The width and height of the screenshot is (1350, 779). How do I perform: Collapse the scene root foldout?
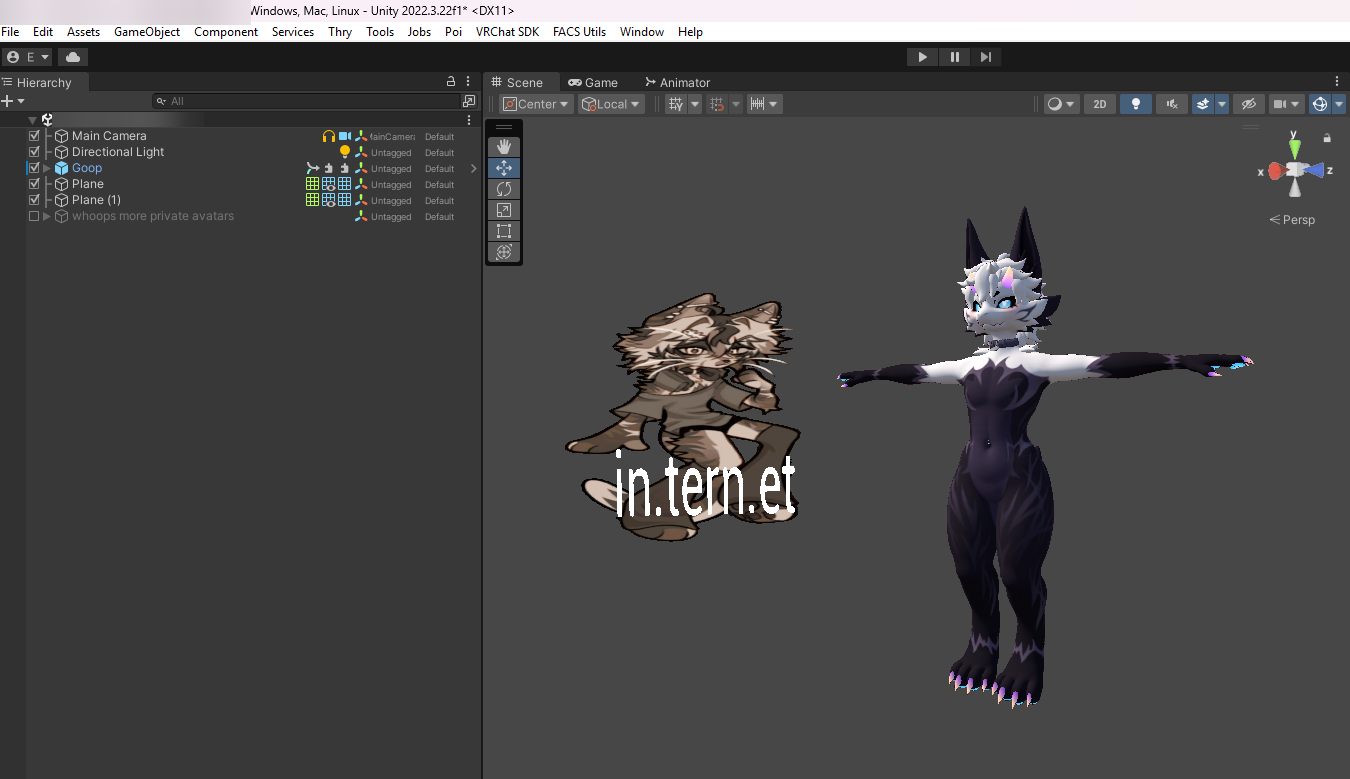(x=32, y=120)
